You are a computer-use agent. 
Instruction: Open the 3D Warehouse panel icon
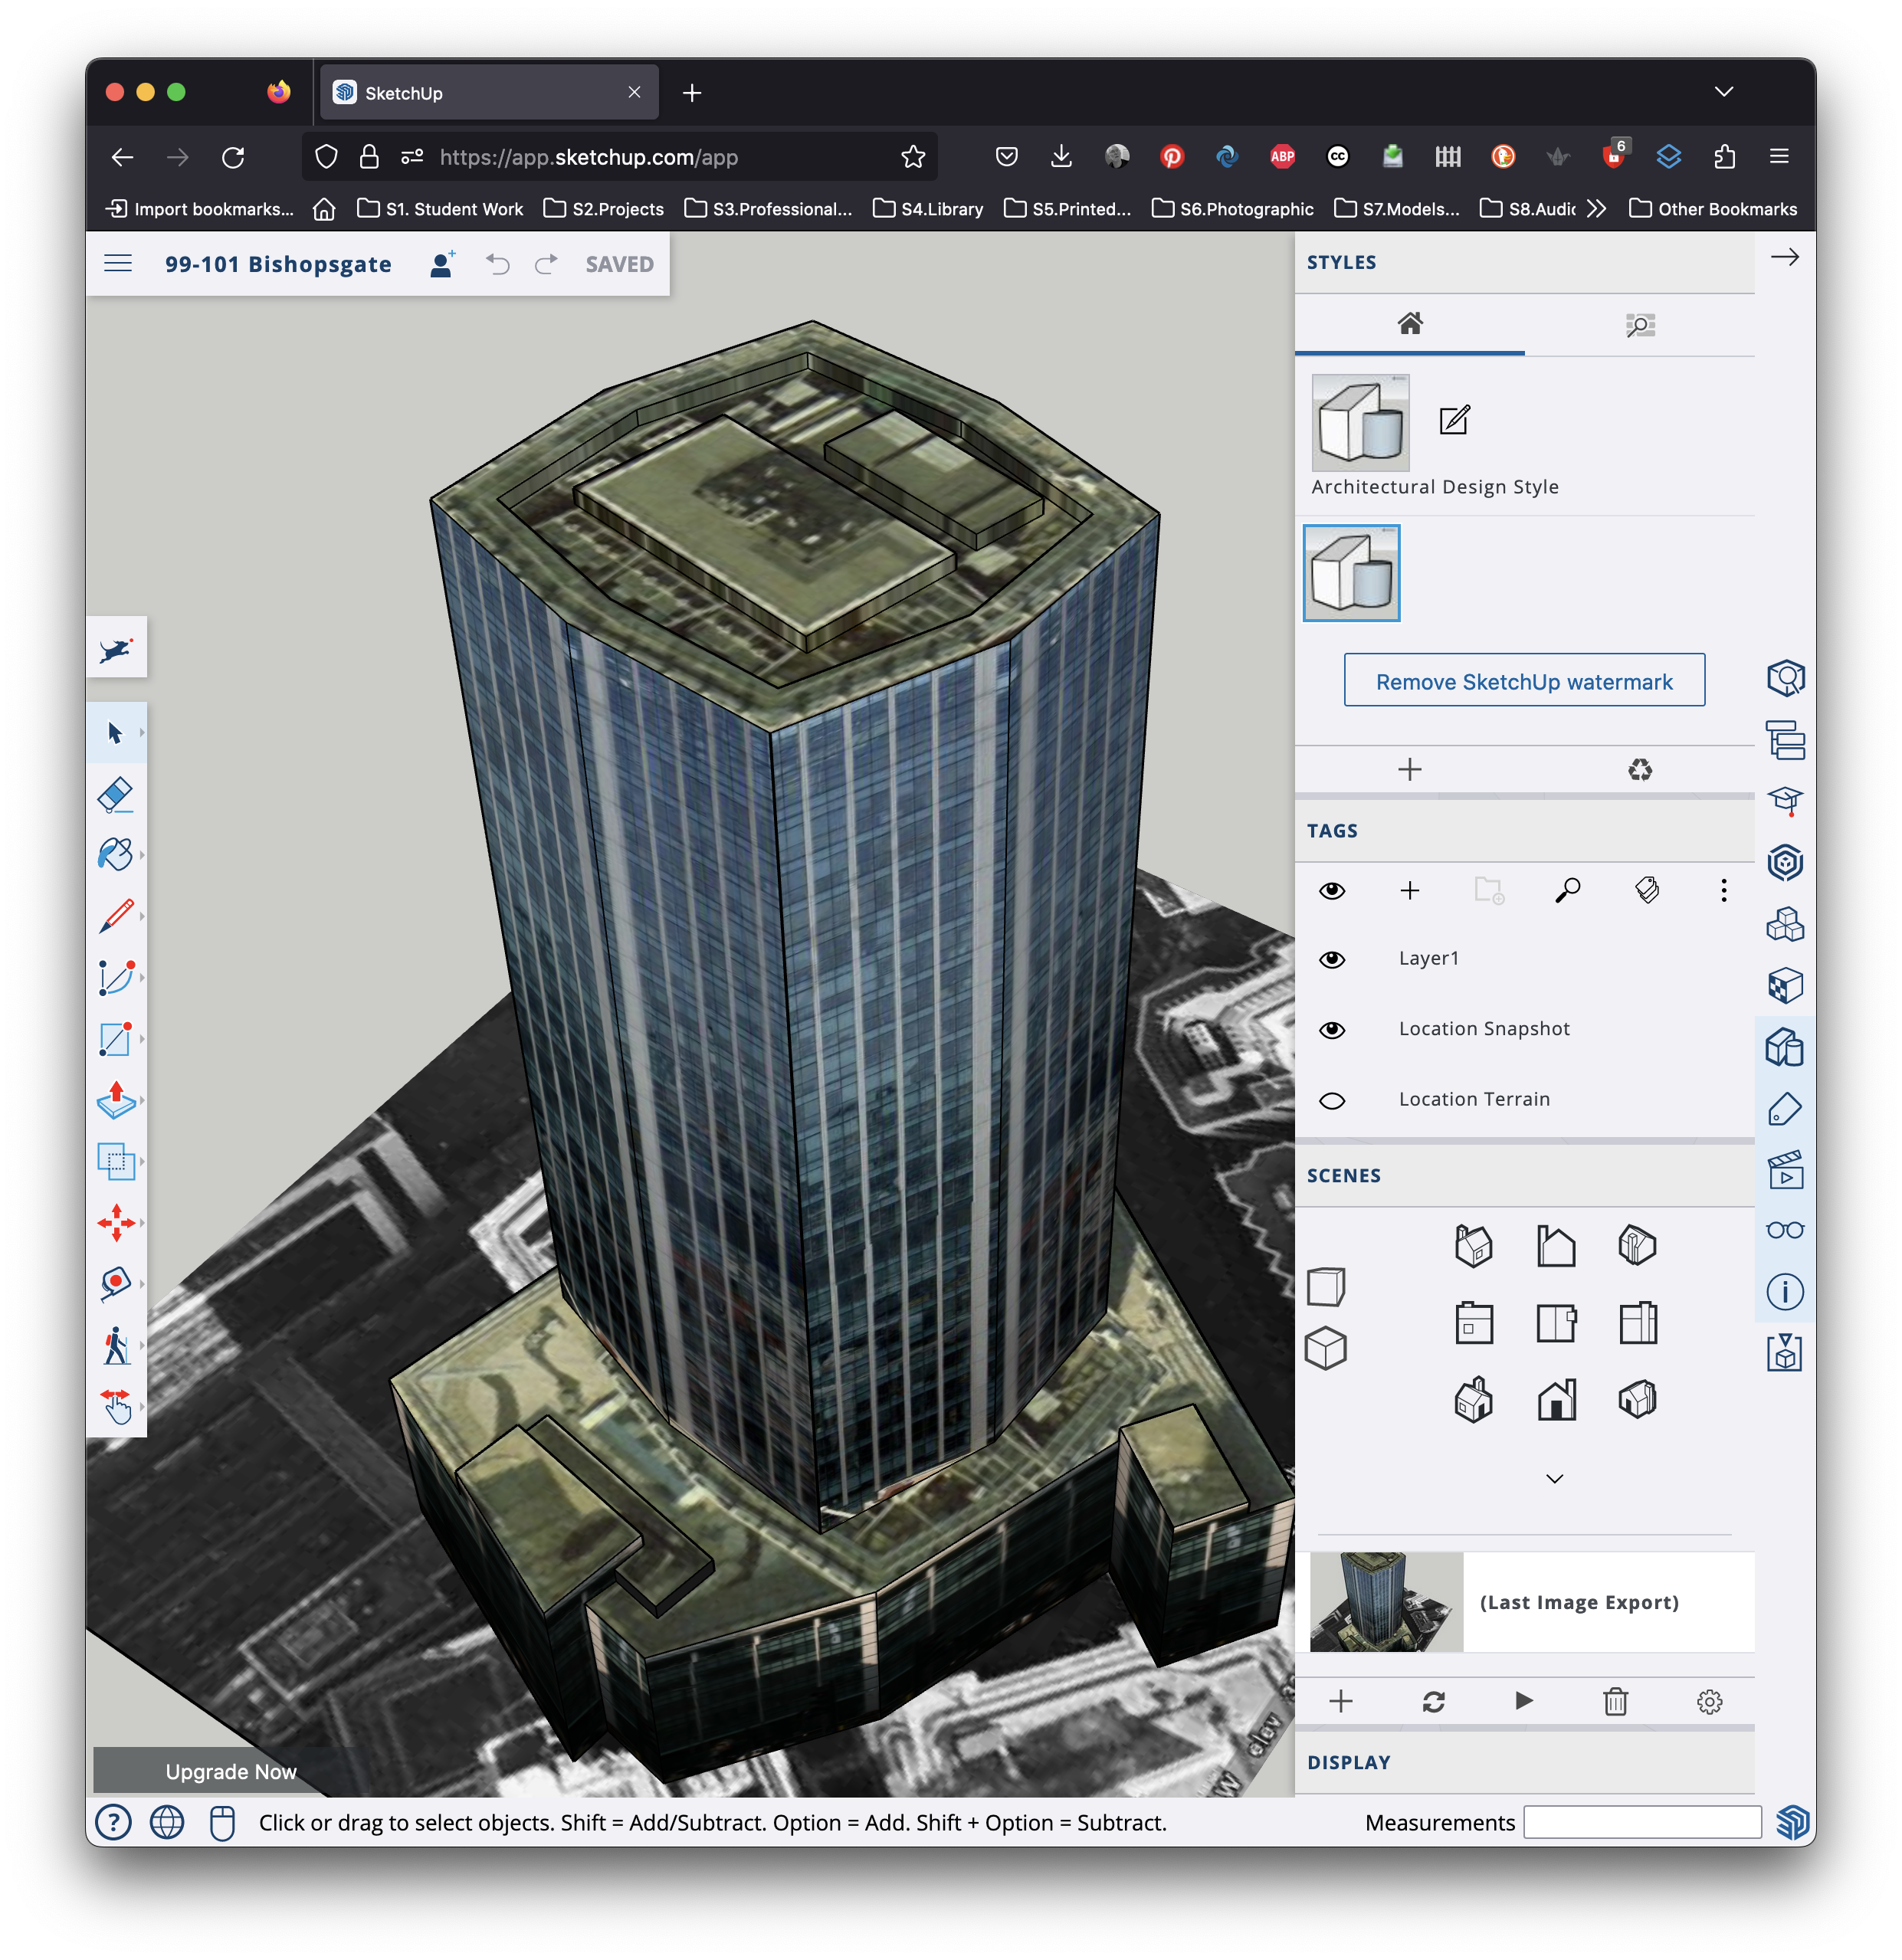pos(1784,863)
